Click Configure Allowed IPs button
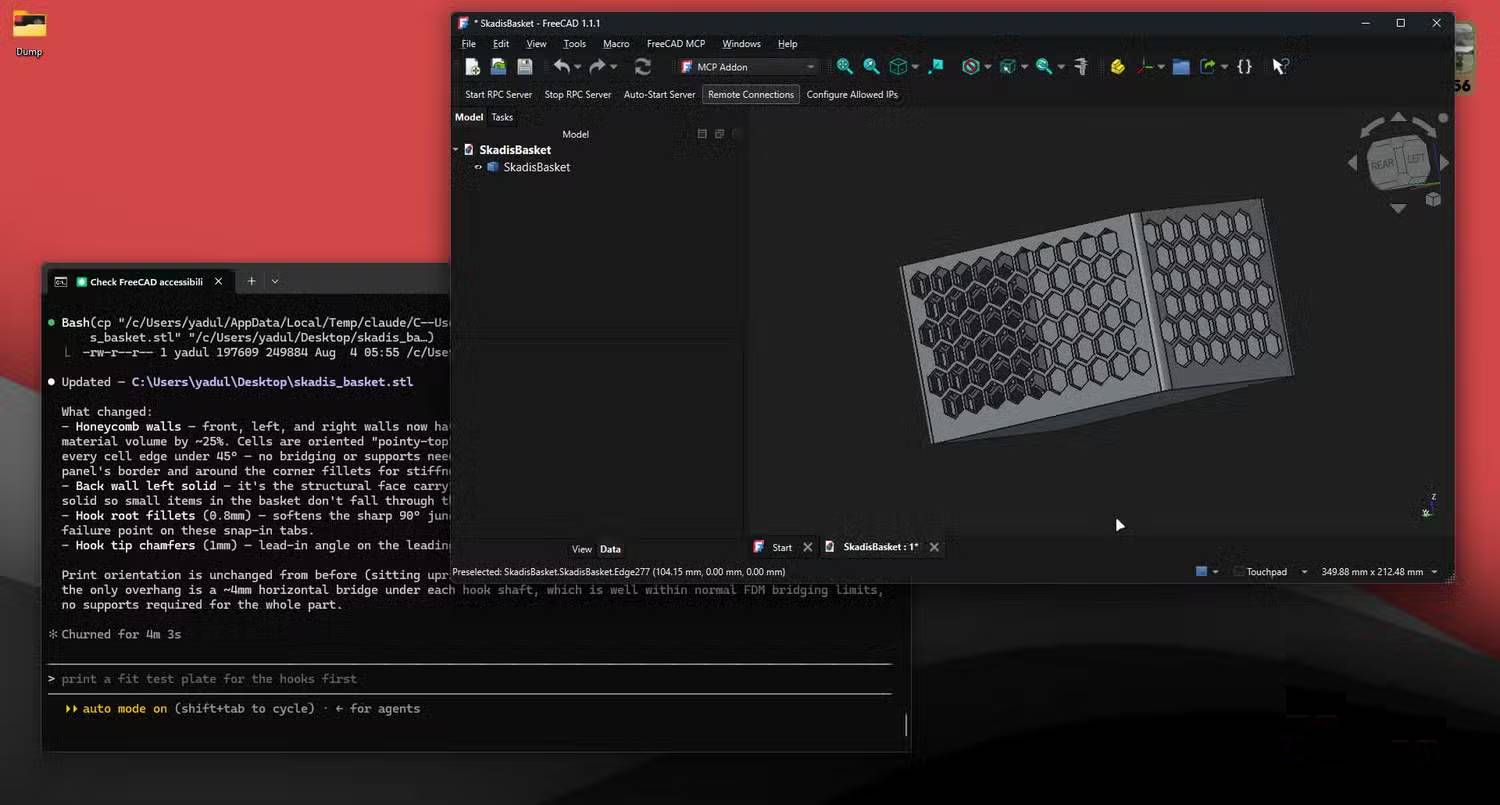Image resolution: width=1500 pixels, height=805 pixels. 852,94
